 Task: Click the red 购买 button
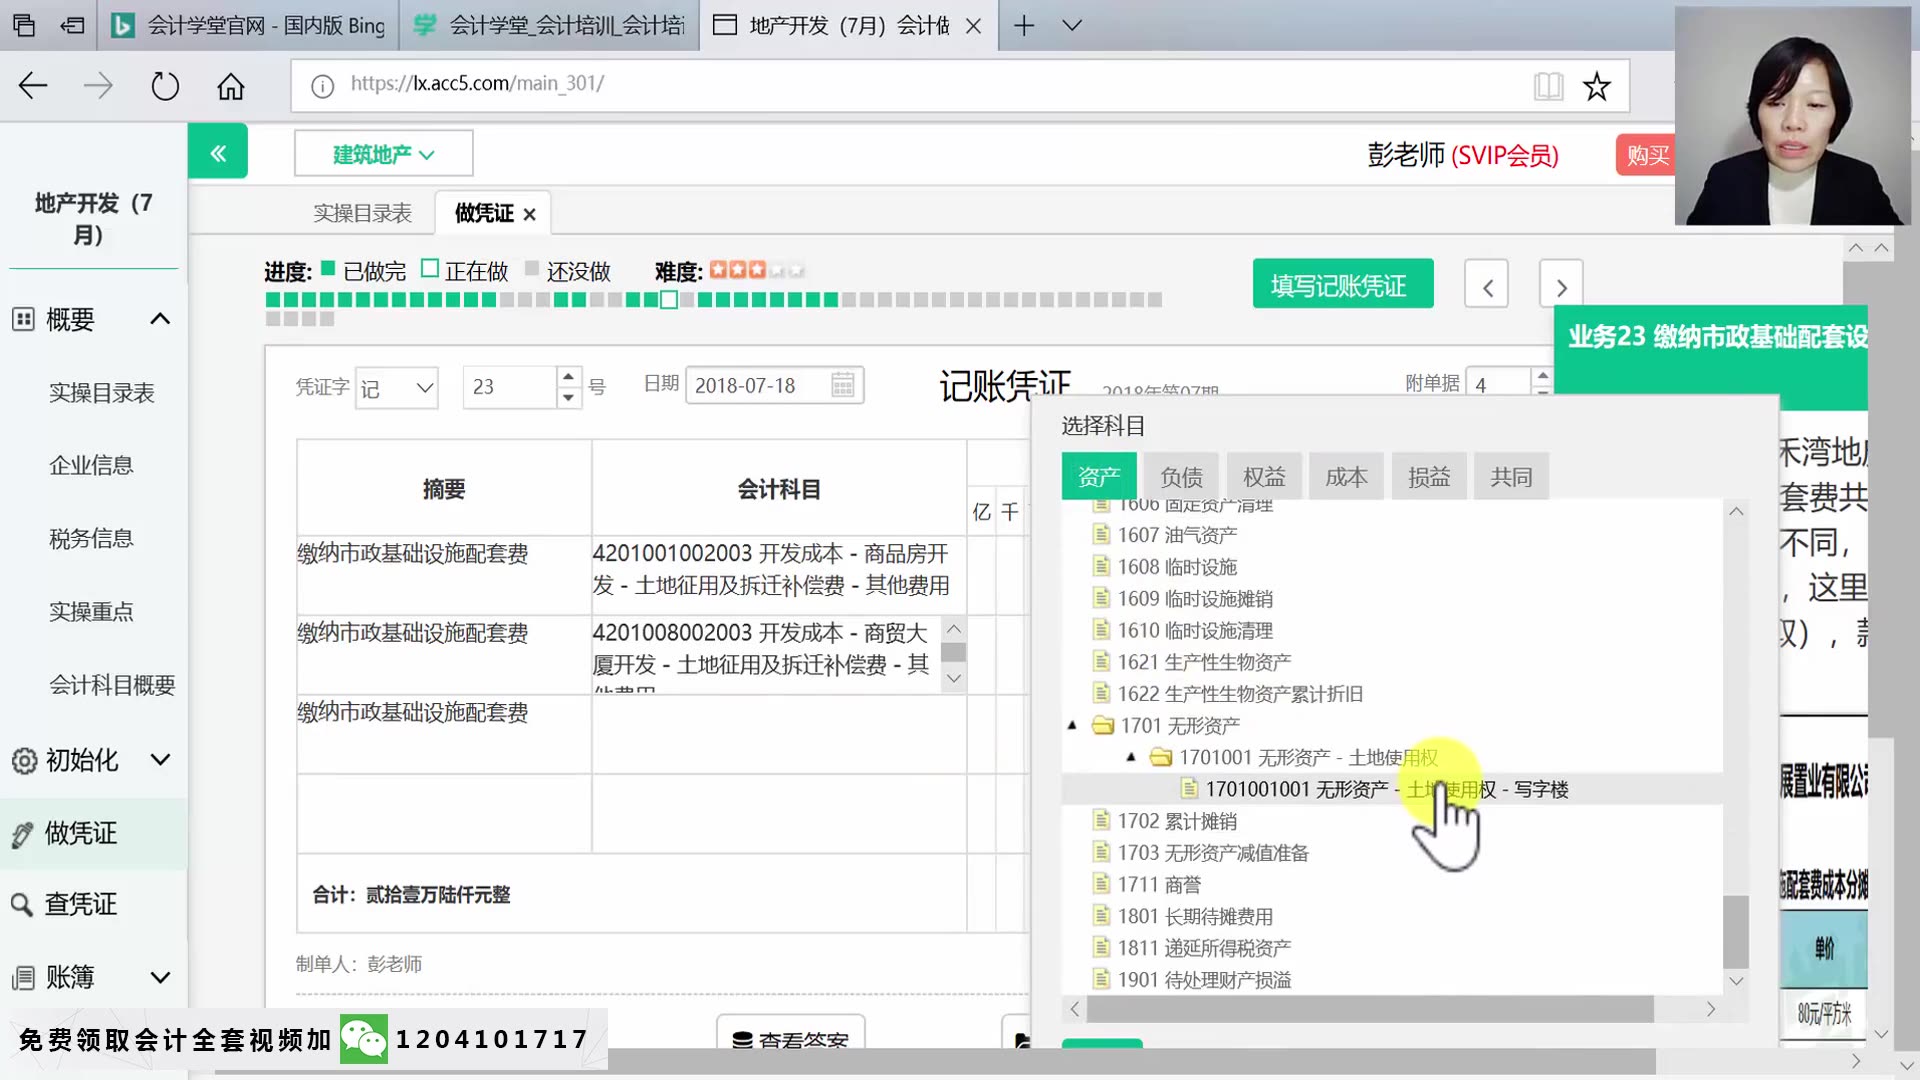tap(1646, 155)
